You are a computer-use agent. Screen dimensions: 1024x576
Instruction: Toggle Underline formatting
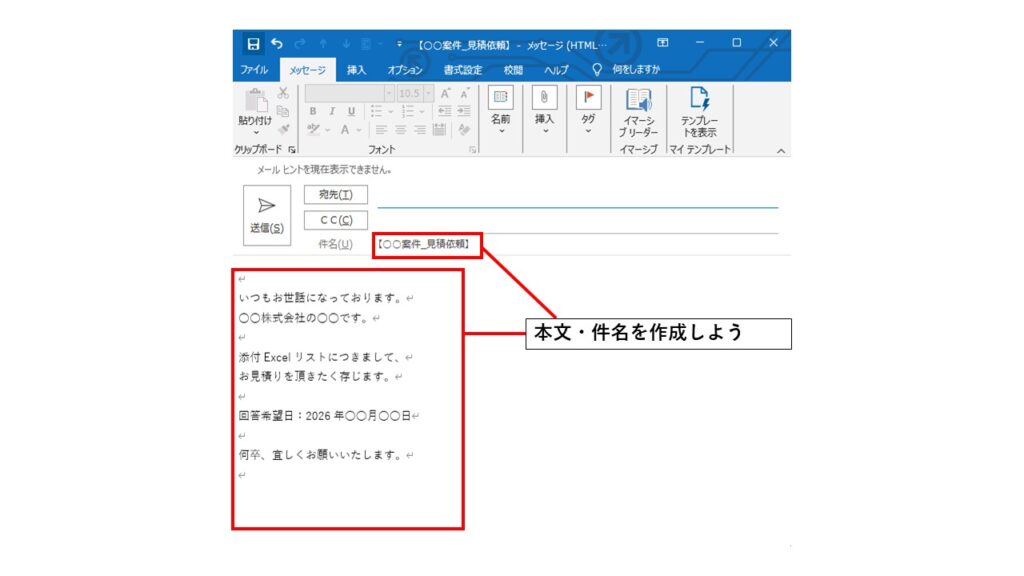point(351,111)
